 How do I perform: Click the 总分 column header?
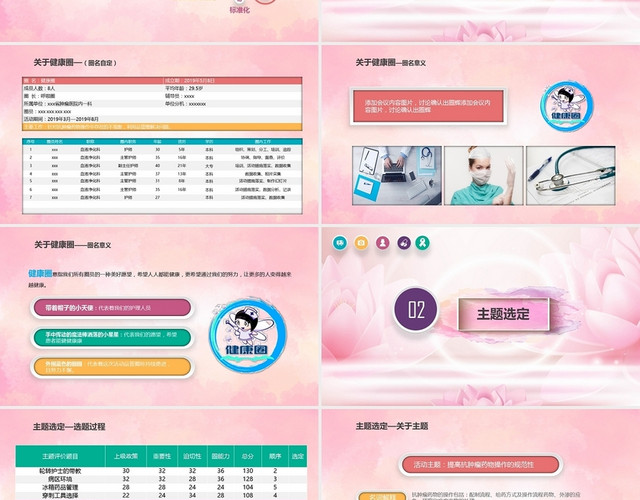click(248, 456)
